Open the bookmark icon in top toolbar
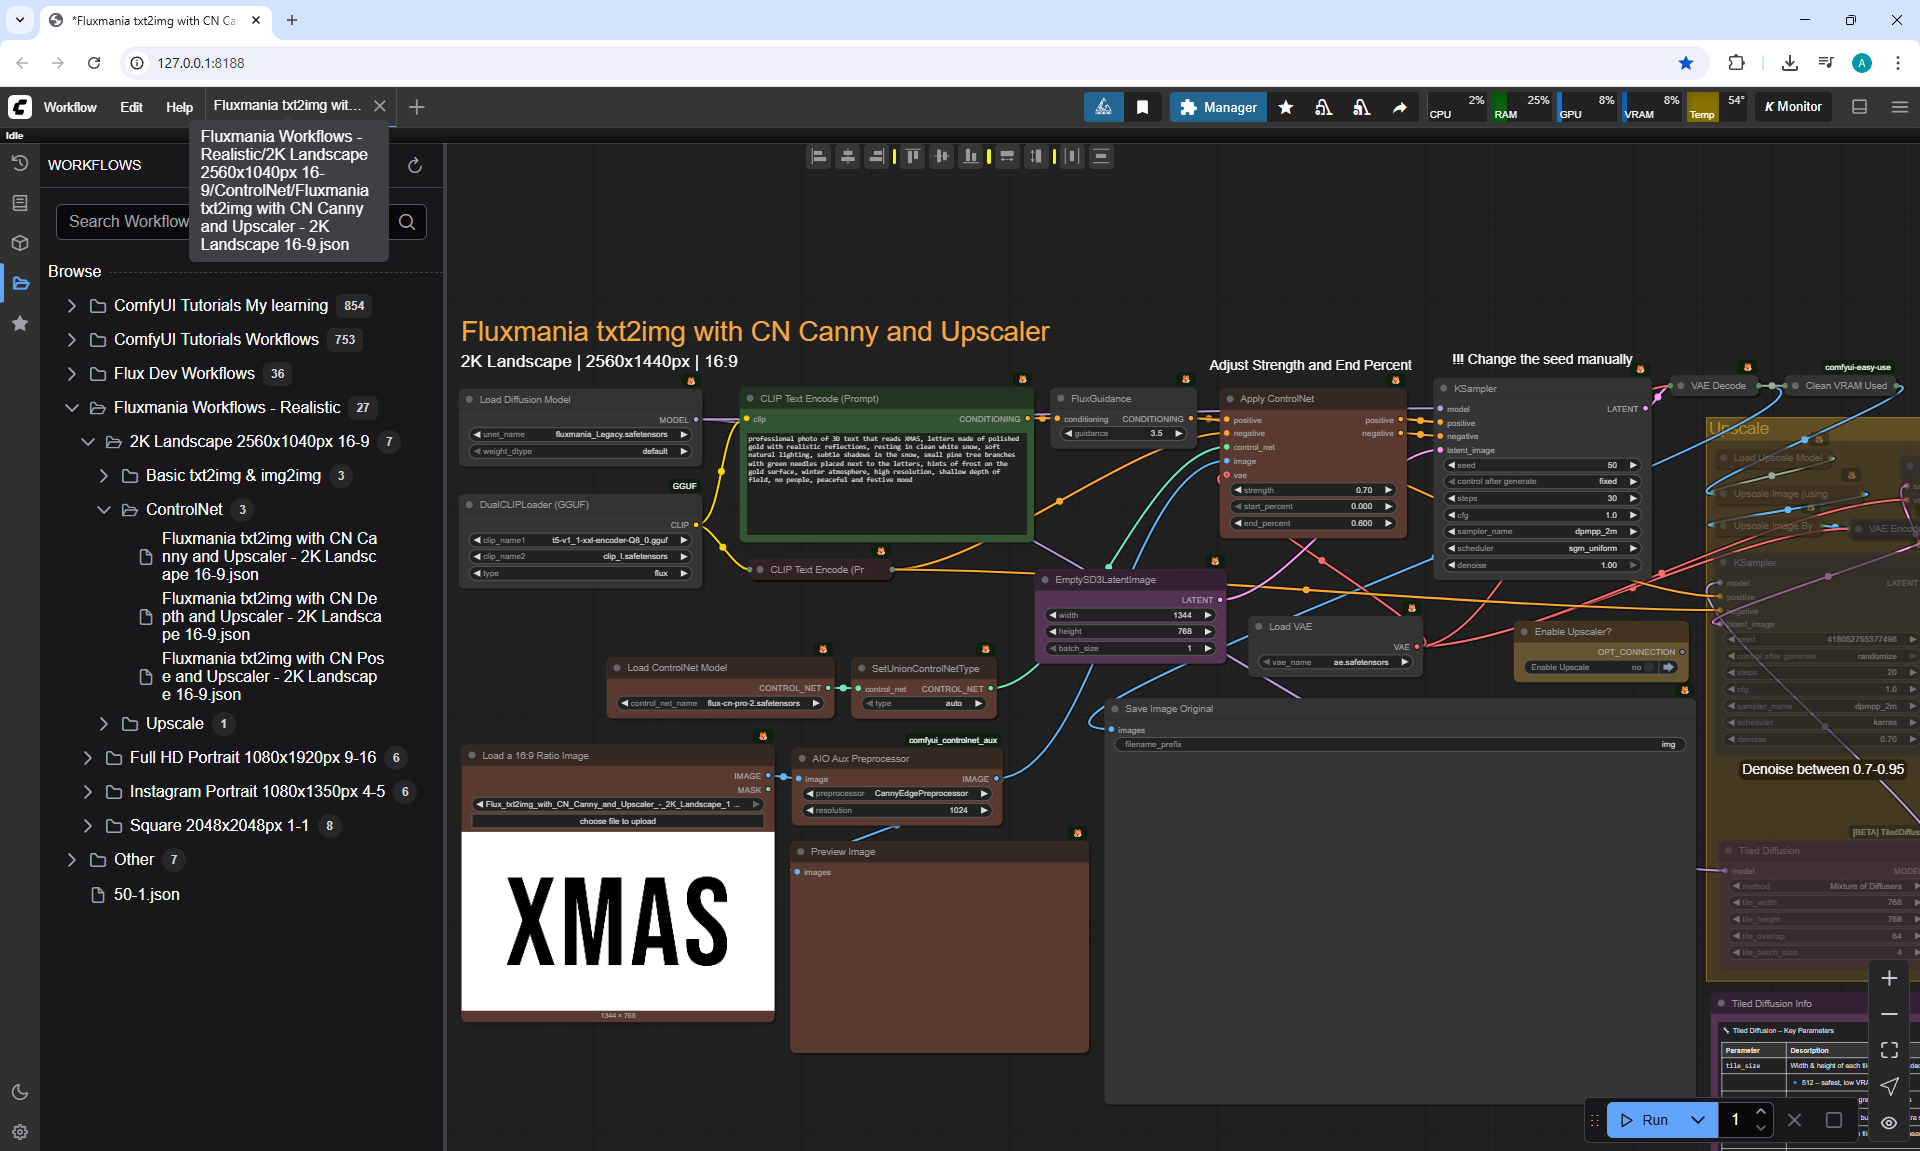Image resolution: width=1920 pixels, height=1151 pixels. (1142, 107)
